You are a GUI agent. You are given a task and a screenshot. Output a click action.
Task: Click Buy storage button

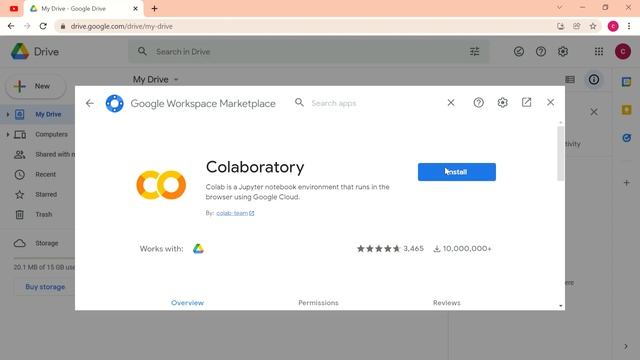pyautogui.click(x=45, y=287)
